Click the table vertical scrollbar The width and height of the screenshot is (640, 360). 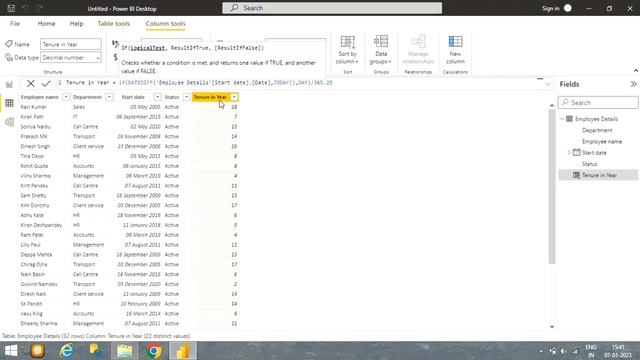tap(552, 188)
